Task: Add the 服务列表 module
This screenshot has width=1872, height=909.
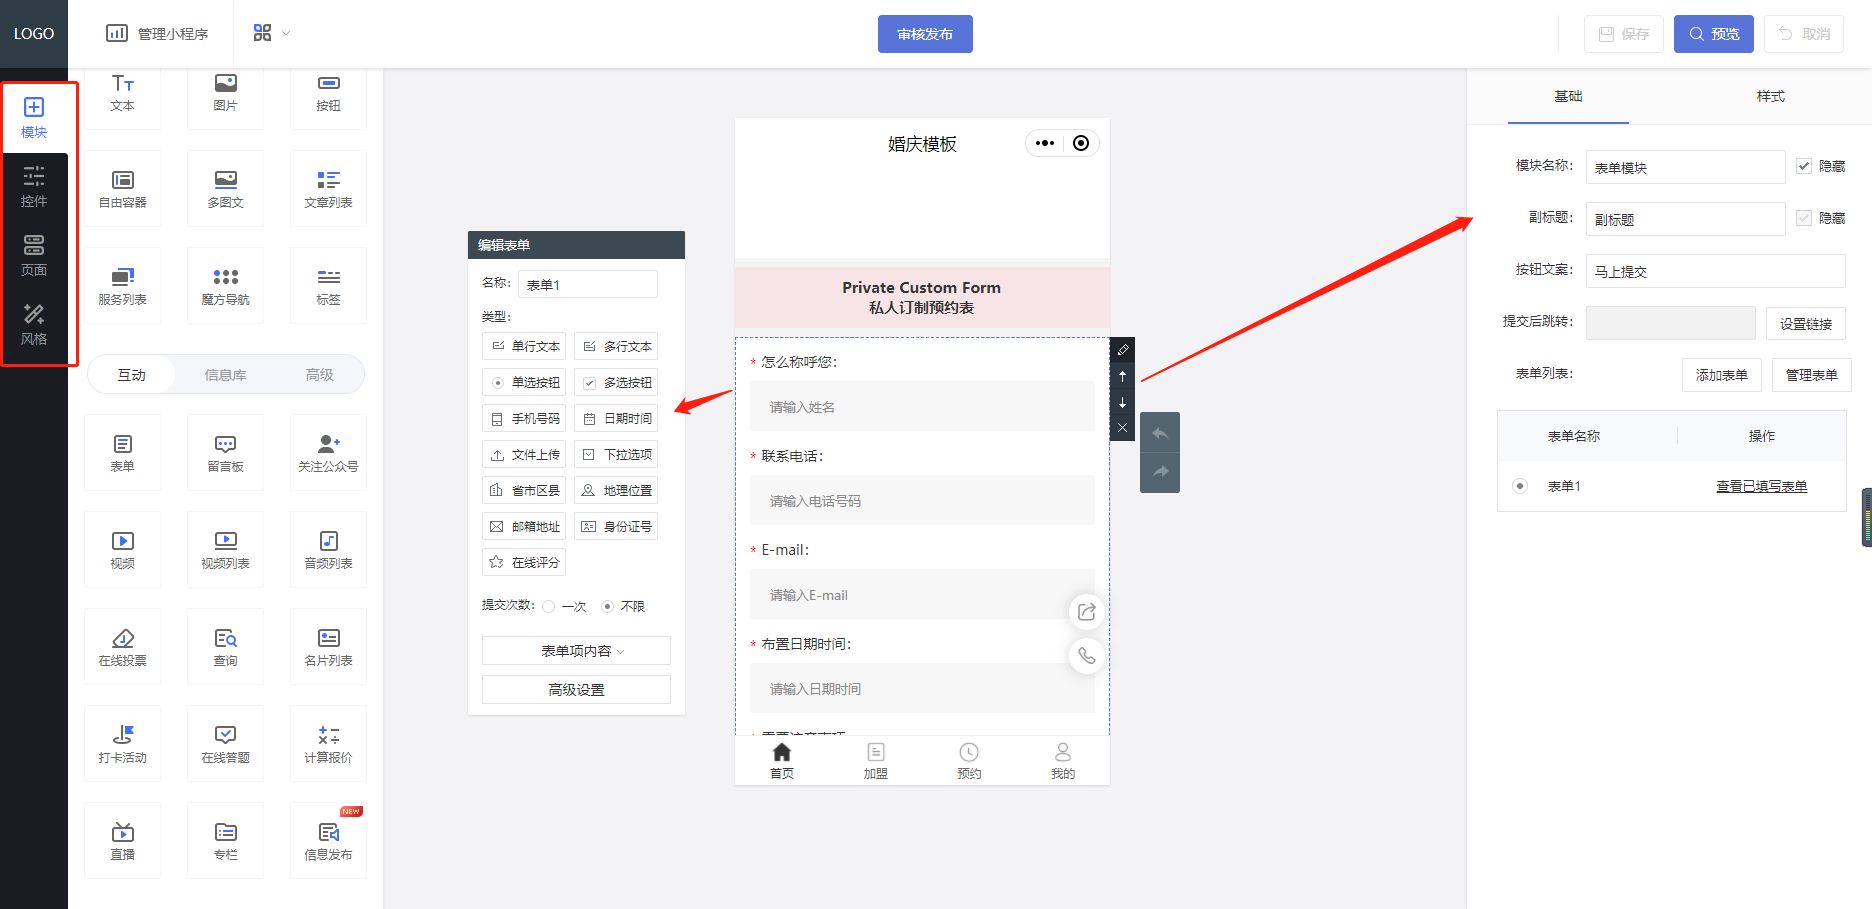Action: (123, 286)
